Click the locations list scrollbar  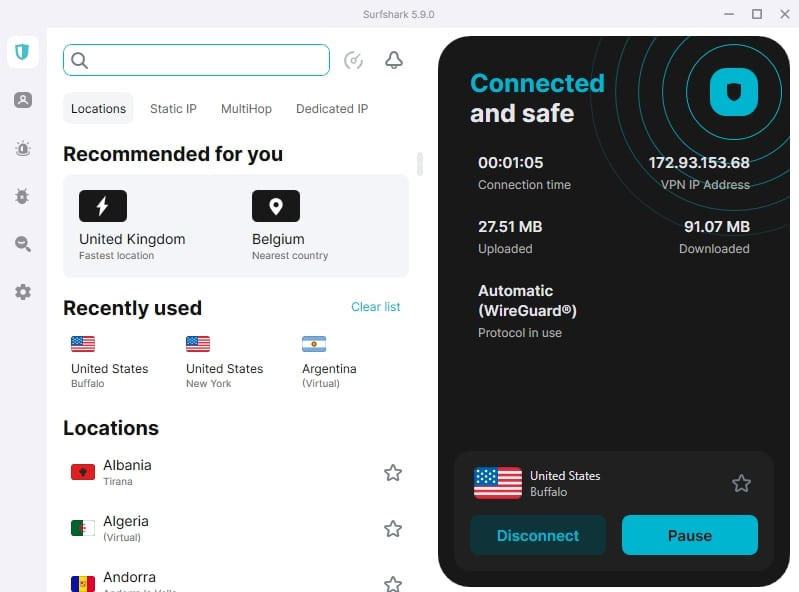pos(420,164)
